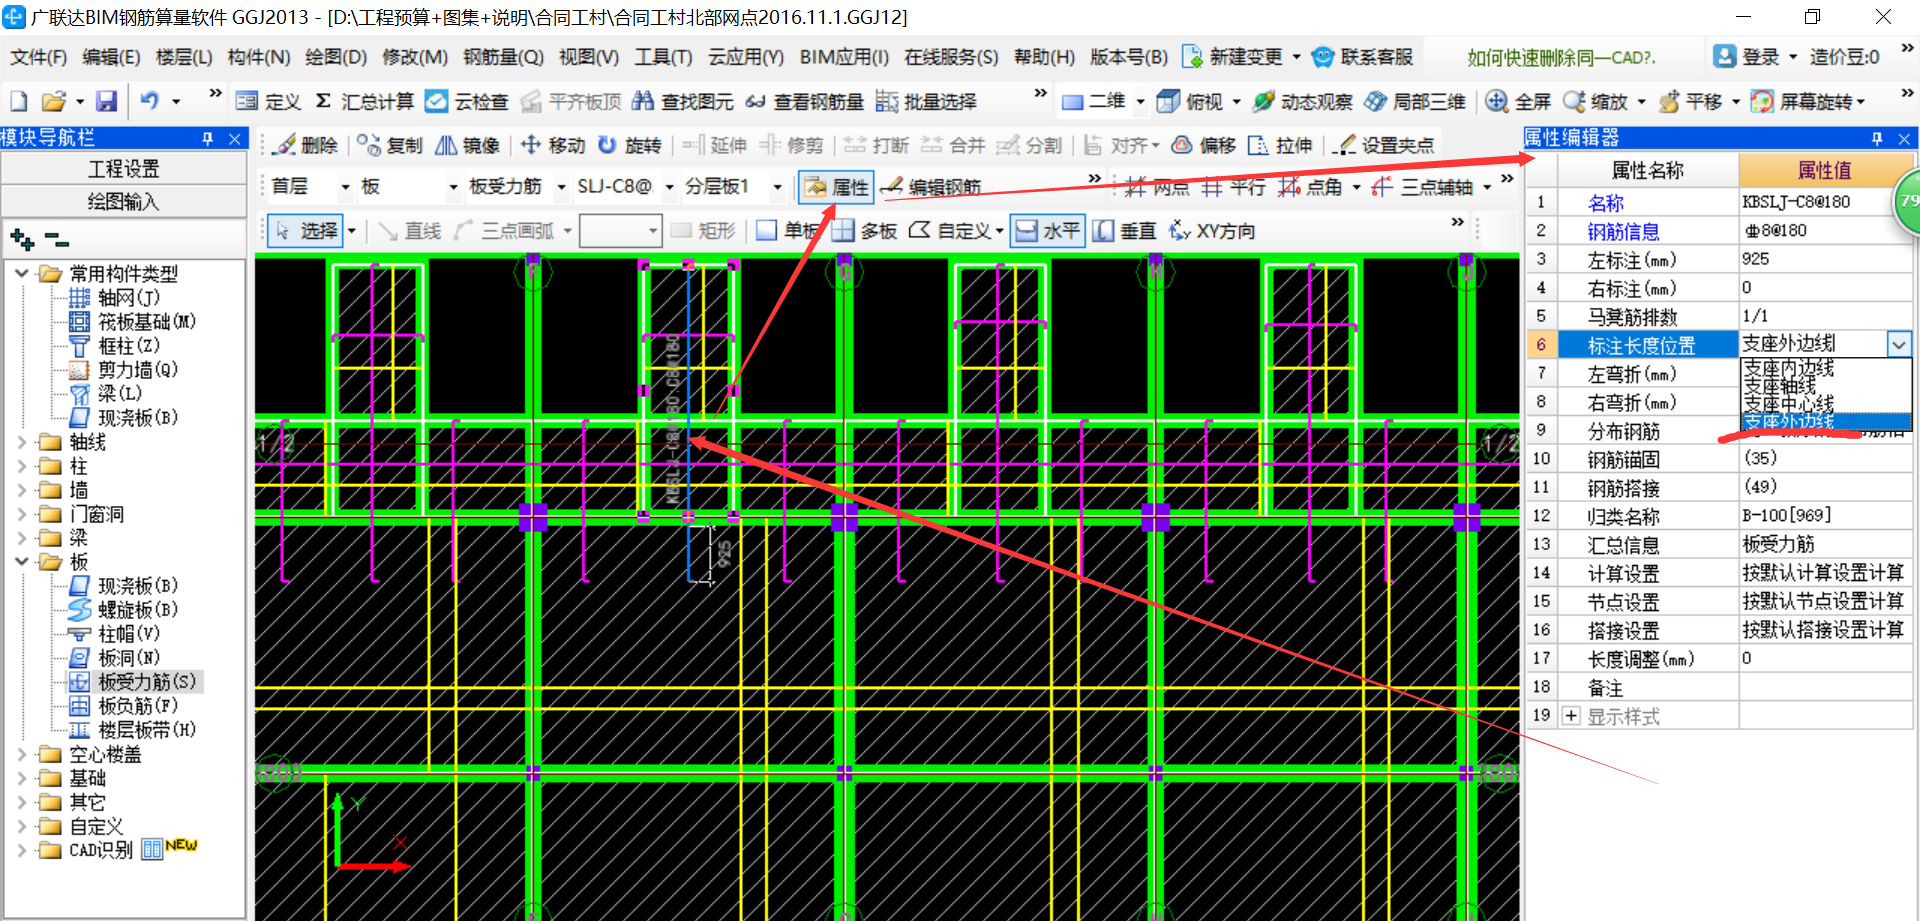
Task: Open 板 component type dropdown
Action: (x=453, y=187)
